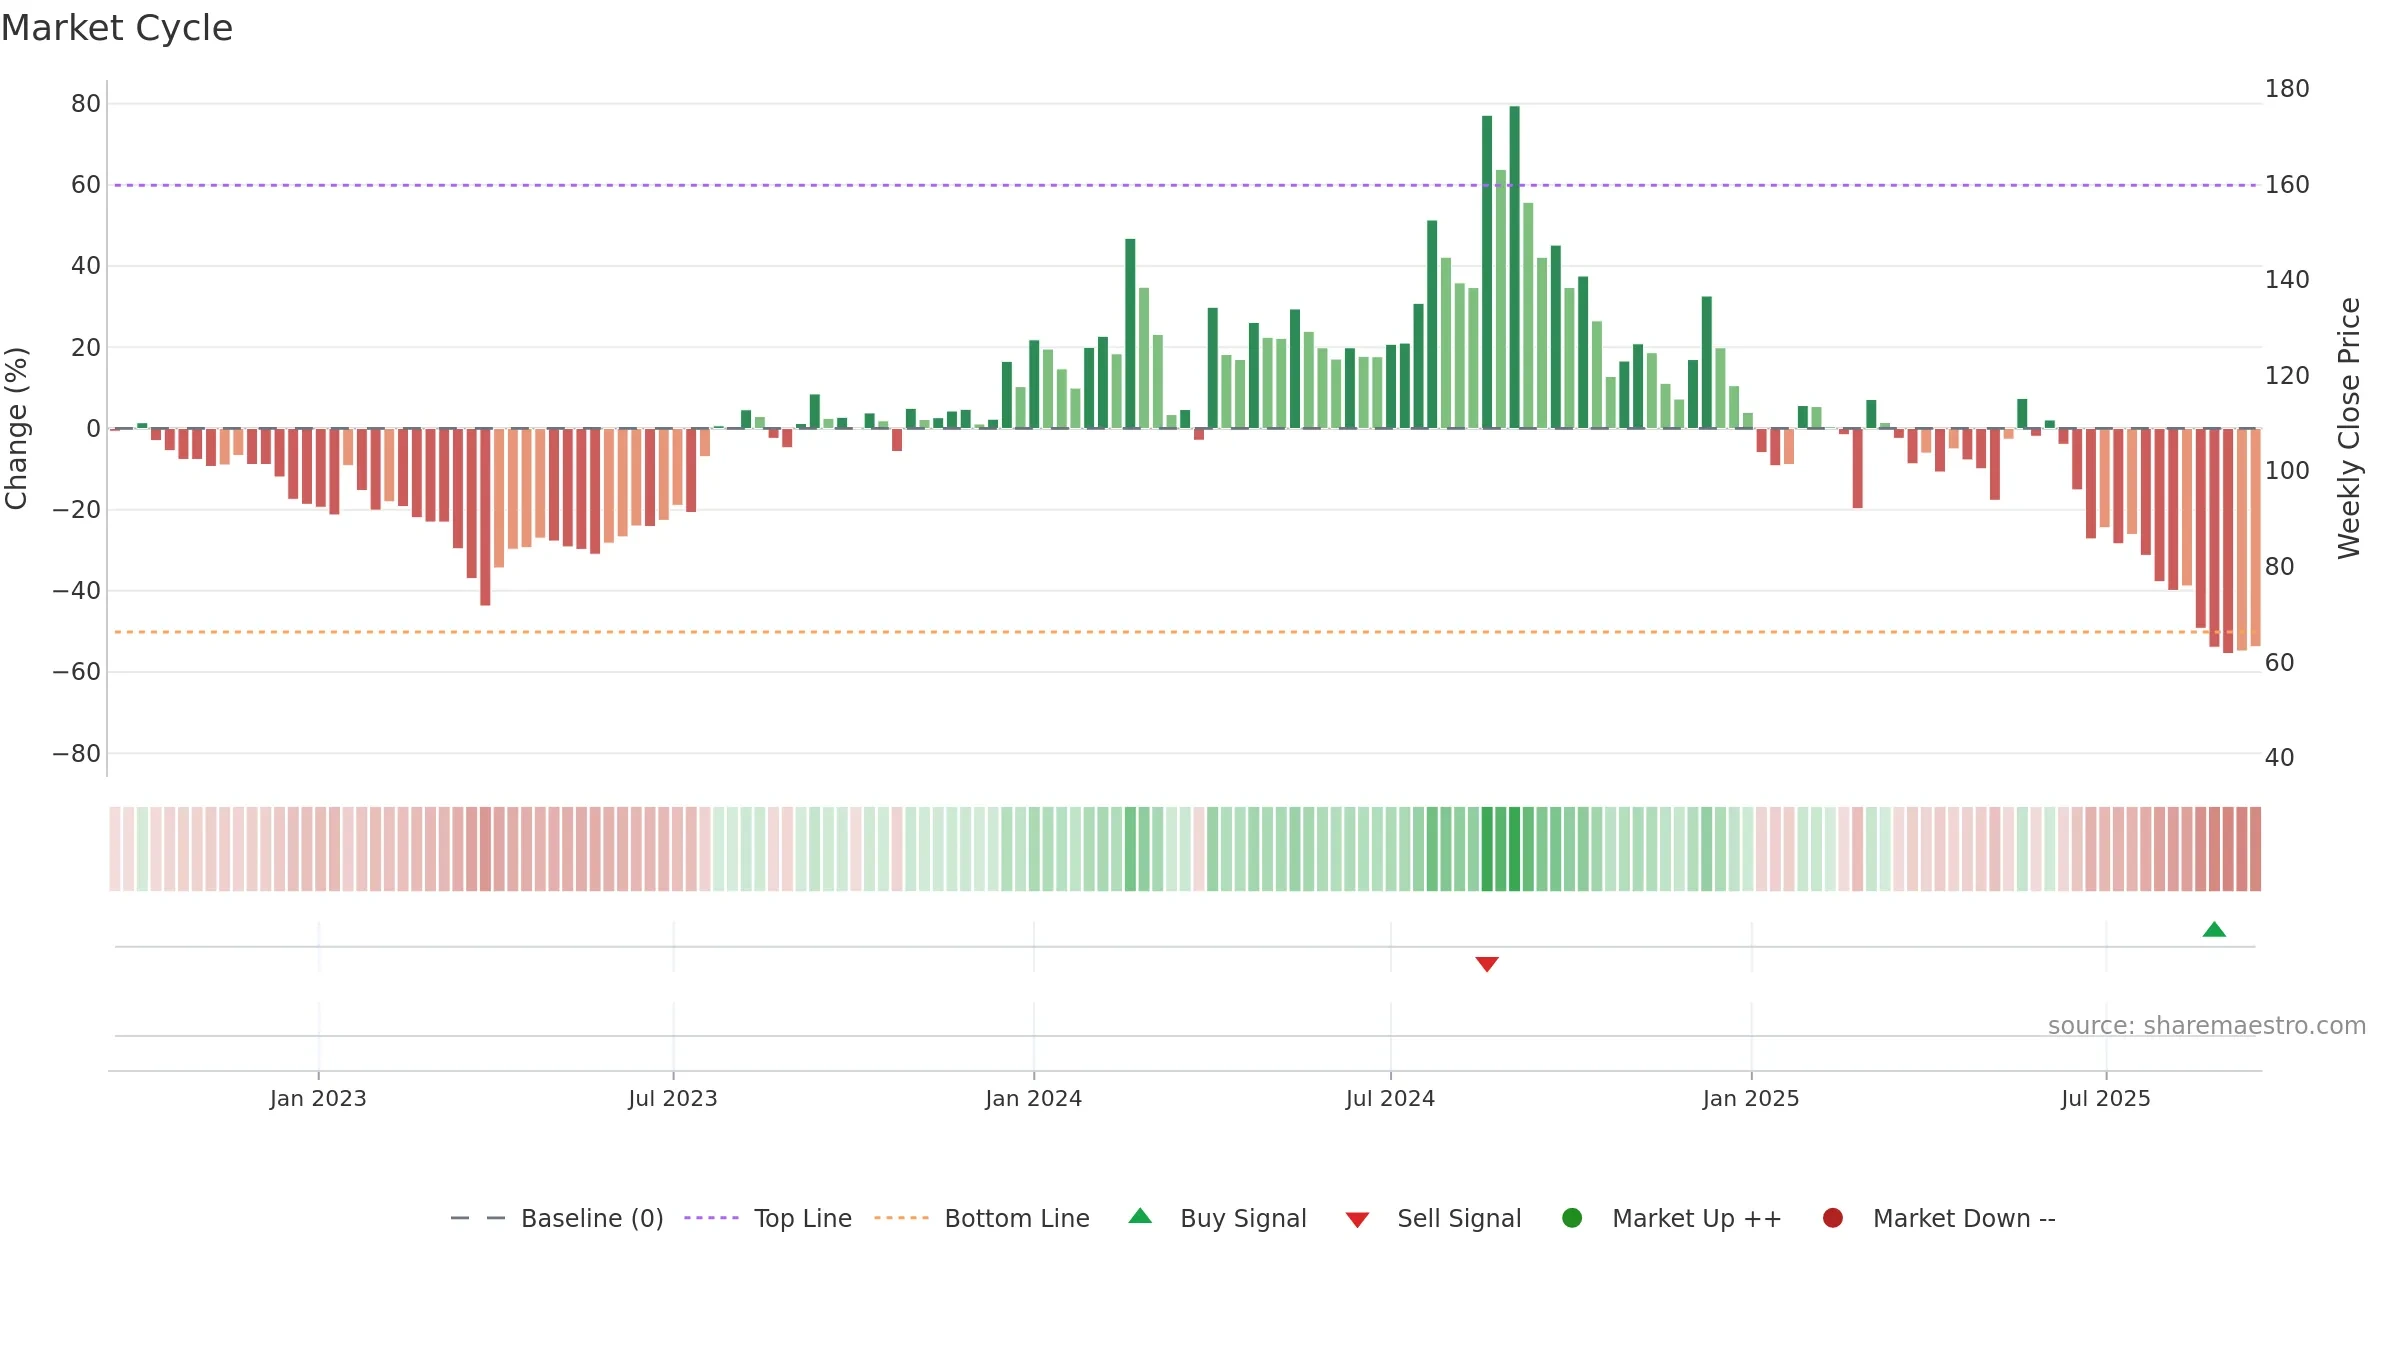Click the purple dotted Top Line at 60
The height and width of the screenshot is (1350, 2400).
pos(1185,185)
